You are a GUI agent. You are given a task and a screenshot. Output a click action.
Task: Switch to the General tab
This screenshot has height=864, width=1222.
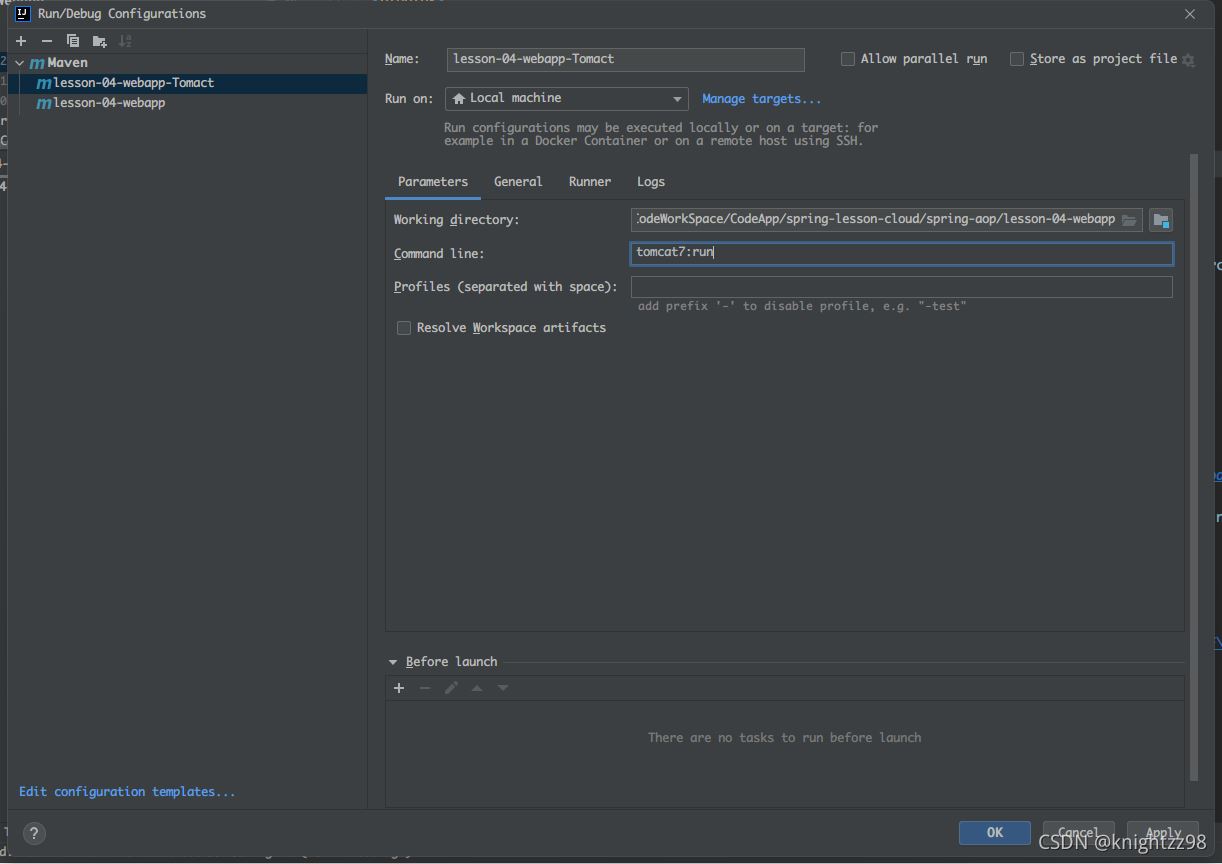(x=518, y=181)
